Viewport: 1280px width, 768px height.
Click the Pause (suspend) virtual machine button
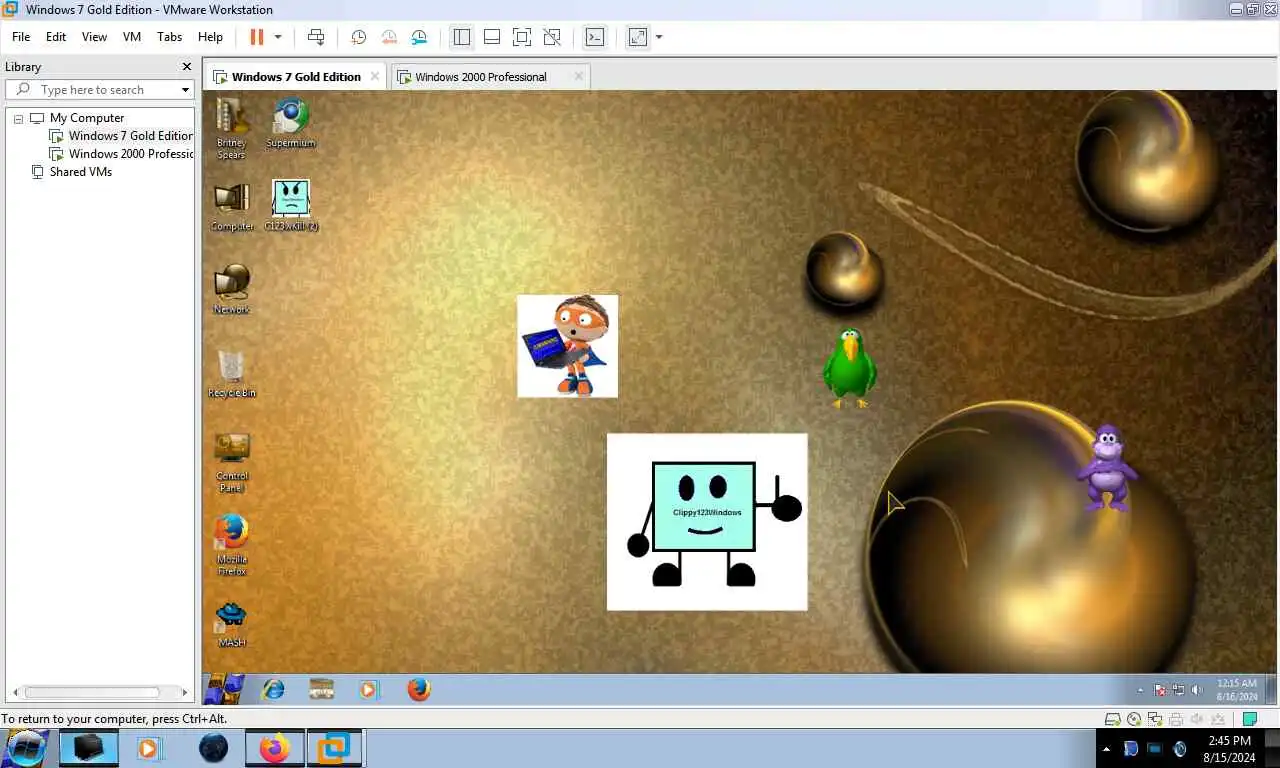(256, 37)
